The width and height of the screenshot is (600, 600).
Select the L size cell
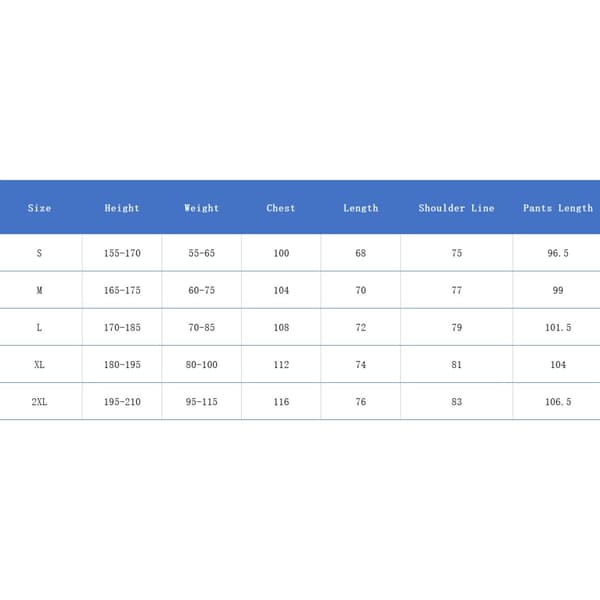point(39,327)
